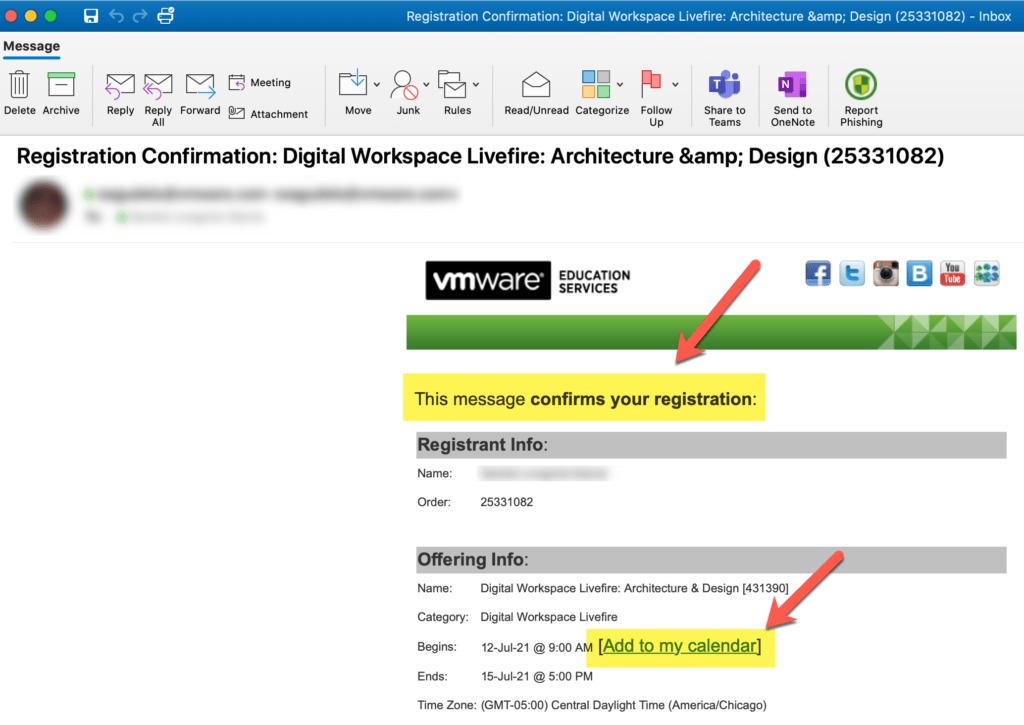Viewport: 1024px width, 725px height.
Task: Open Categorize dropdown arrow
Action: (620, 85)
